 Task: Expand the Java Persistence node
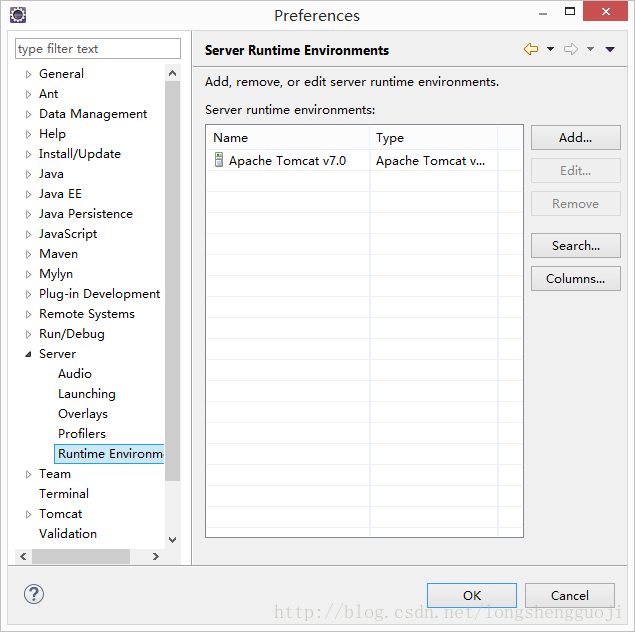28,214
